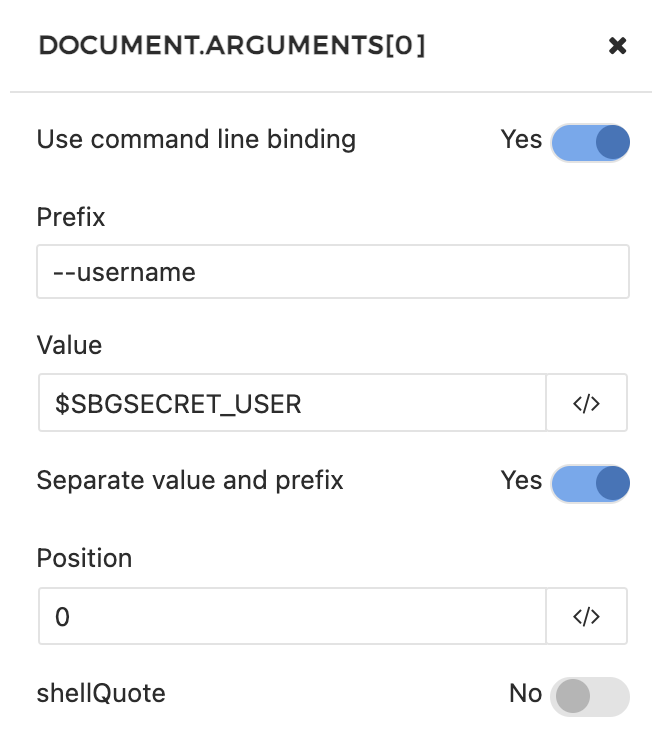
Task: Focus the Value field with $SBGSECRET_USER
Action: (x=292, y=403)
